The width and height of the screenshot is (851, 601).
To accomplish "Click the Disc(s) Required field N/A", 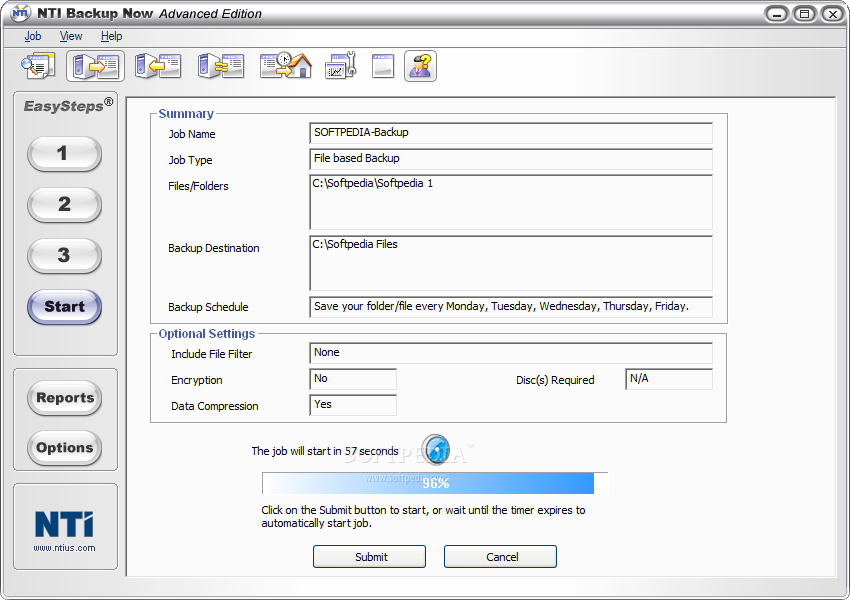I will click(x=669, y=379).
